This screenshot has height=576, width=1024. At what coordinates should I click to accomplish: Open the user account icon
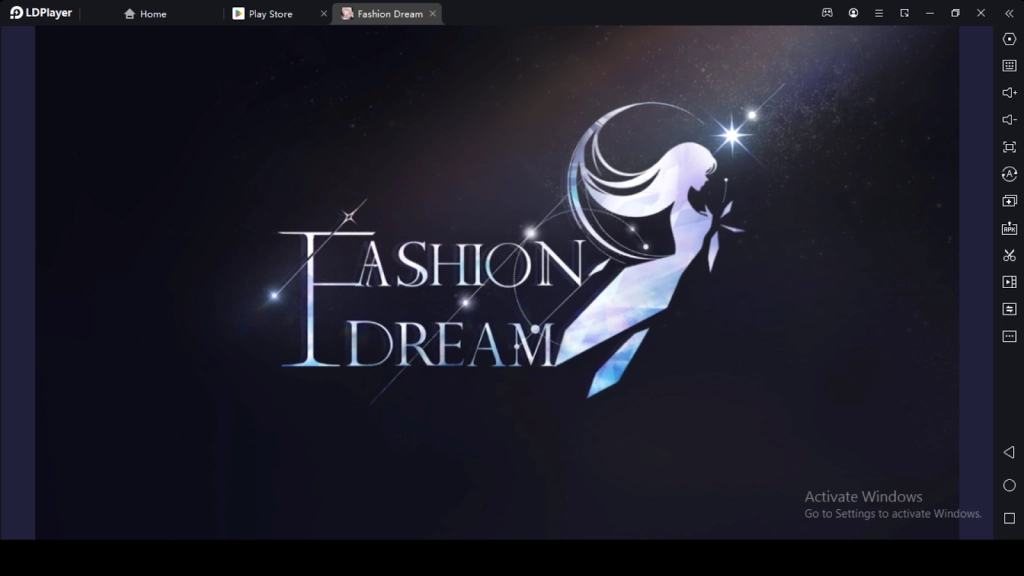coord(853,13)
